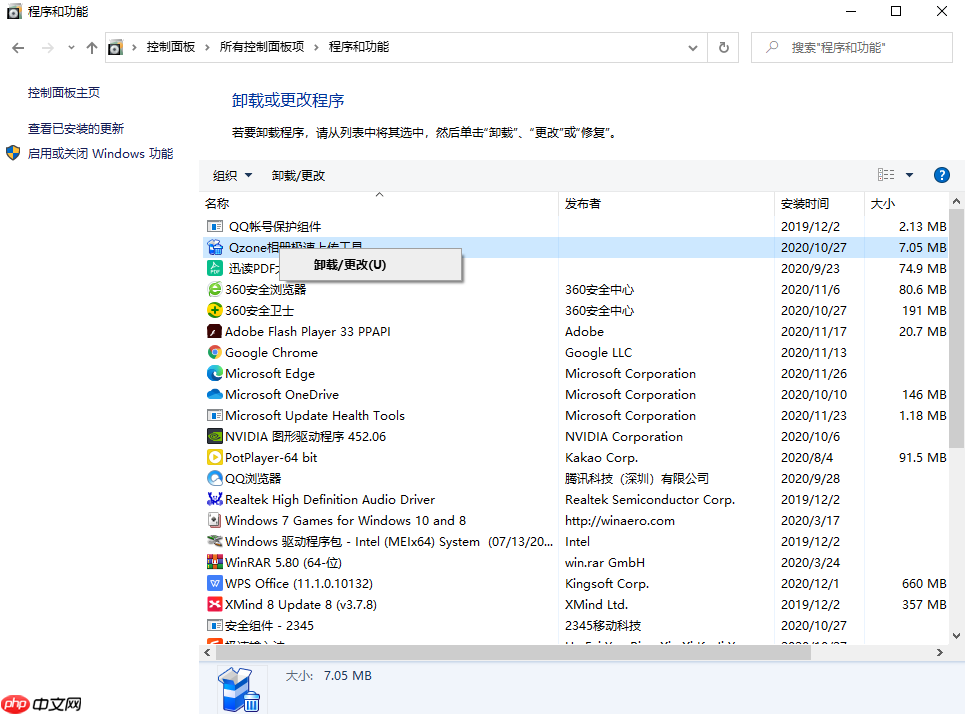Click 程序和功能 in the breadcrumb
The image size is (965, 714).
[359, 47]
